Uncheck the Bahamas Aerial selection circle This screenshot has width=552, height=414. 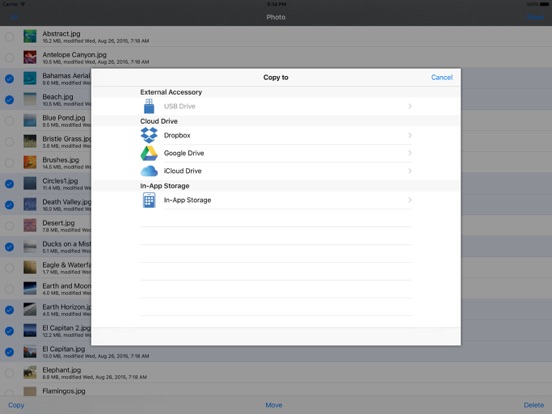click(10, 79)
